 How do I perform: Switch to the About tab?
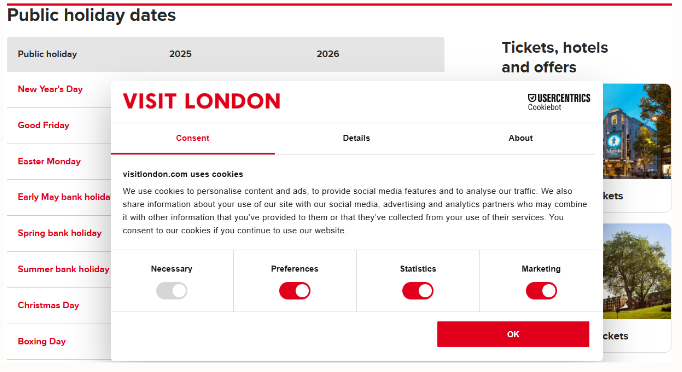pos(520,138)
